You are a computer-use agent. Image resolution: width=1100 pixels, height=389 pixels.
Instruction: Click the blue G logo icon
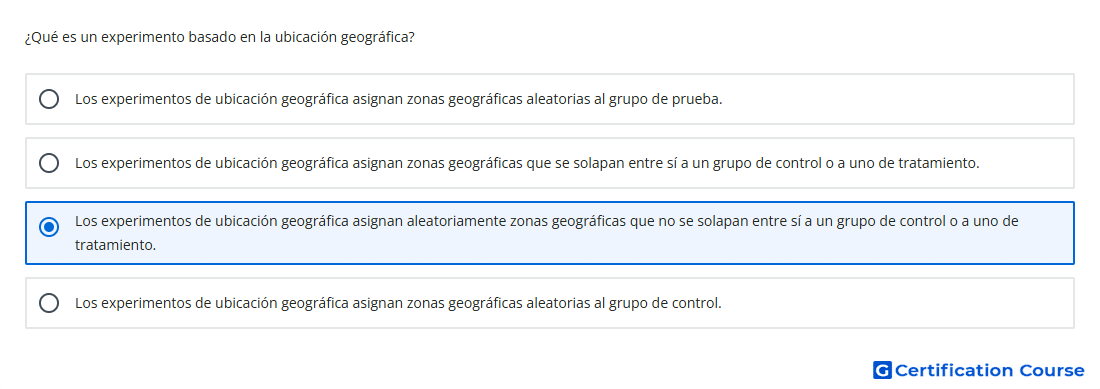882,370
